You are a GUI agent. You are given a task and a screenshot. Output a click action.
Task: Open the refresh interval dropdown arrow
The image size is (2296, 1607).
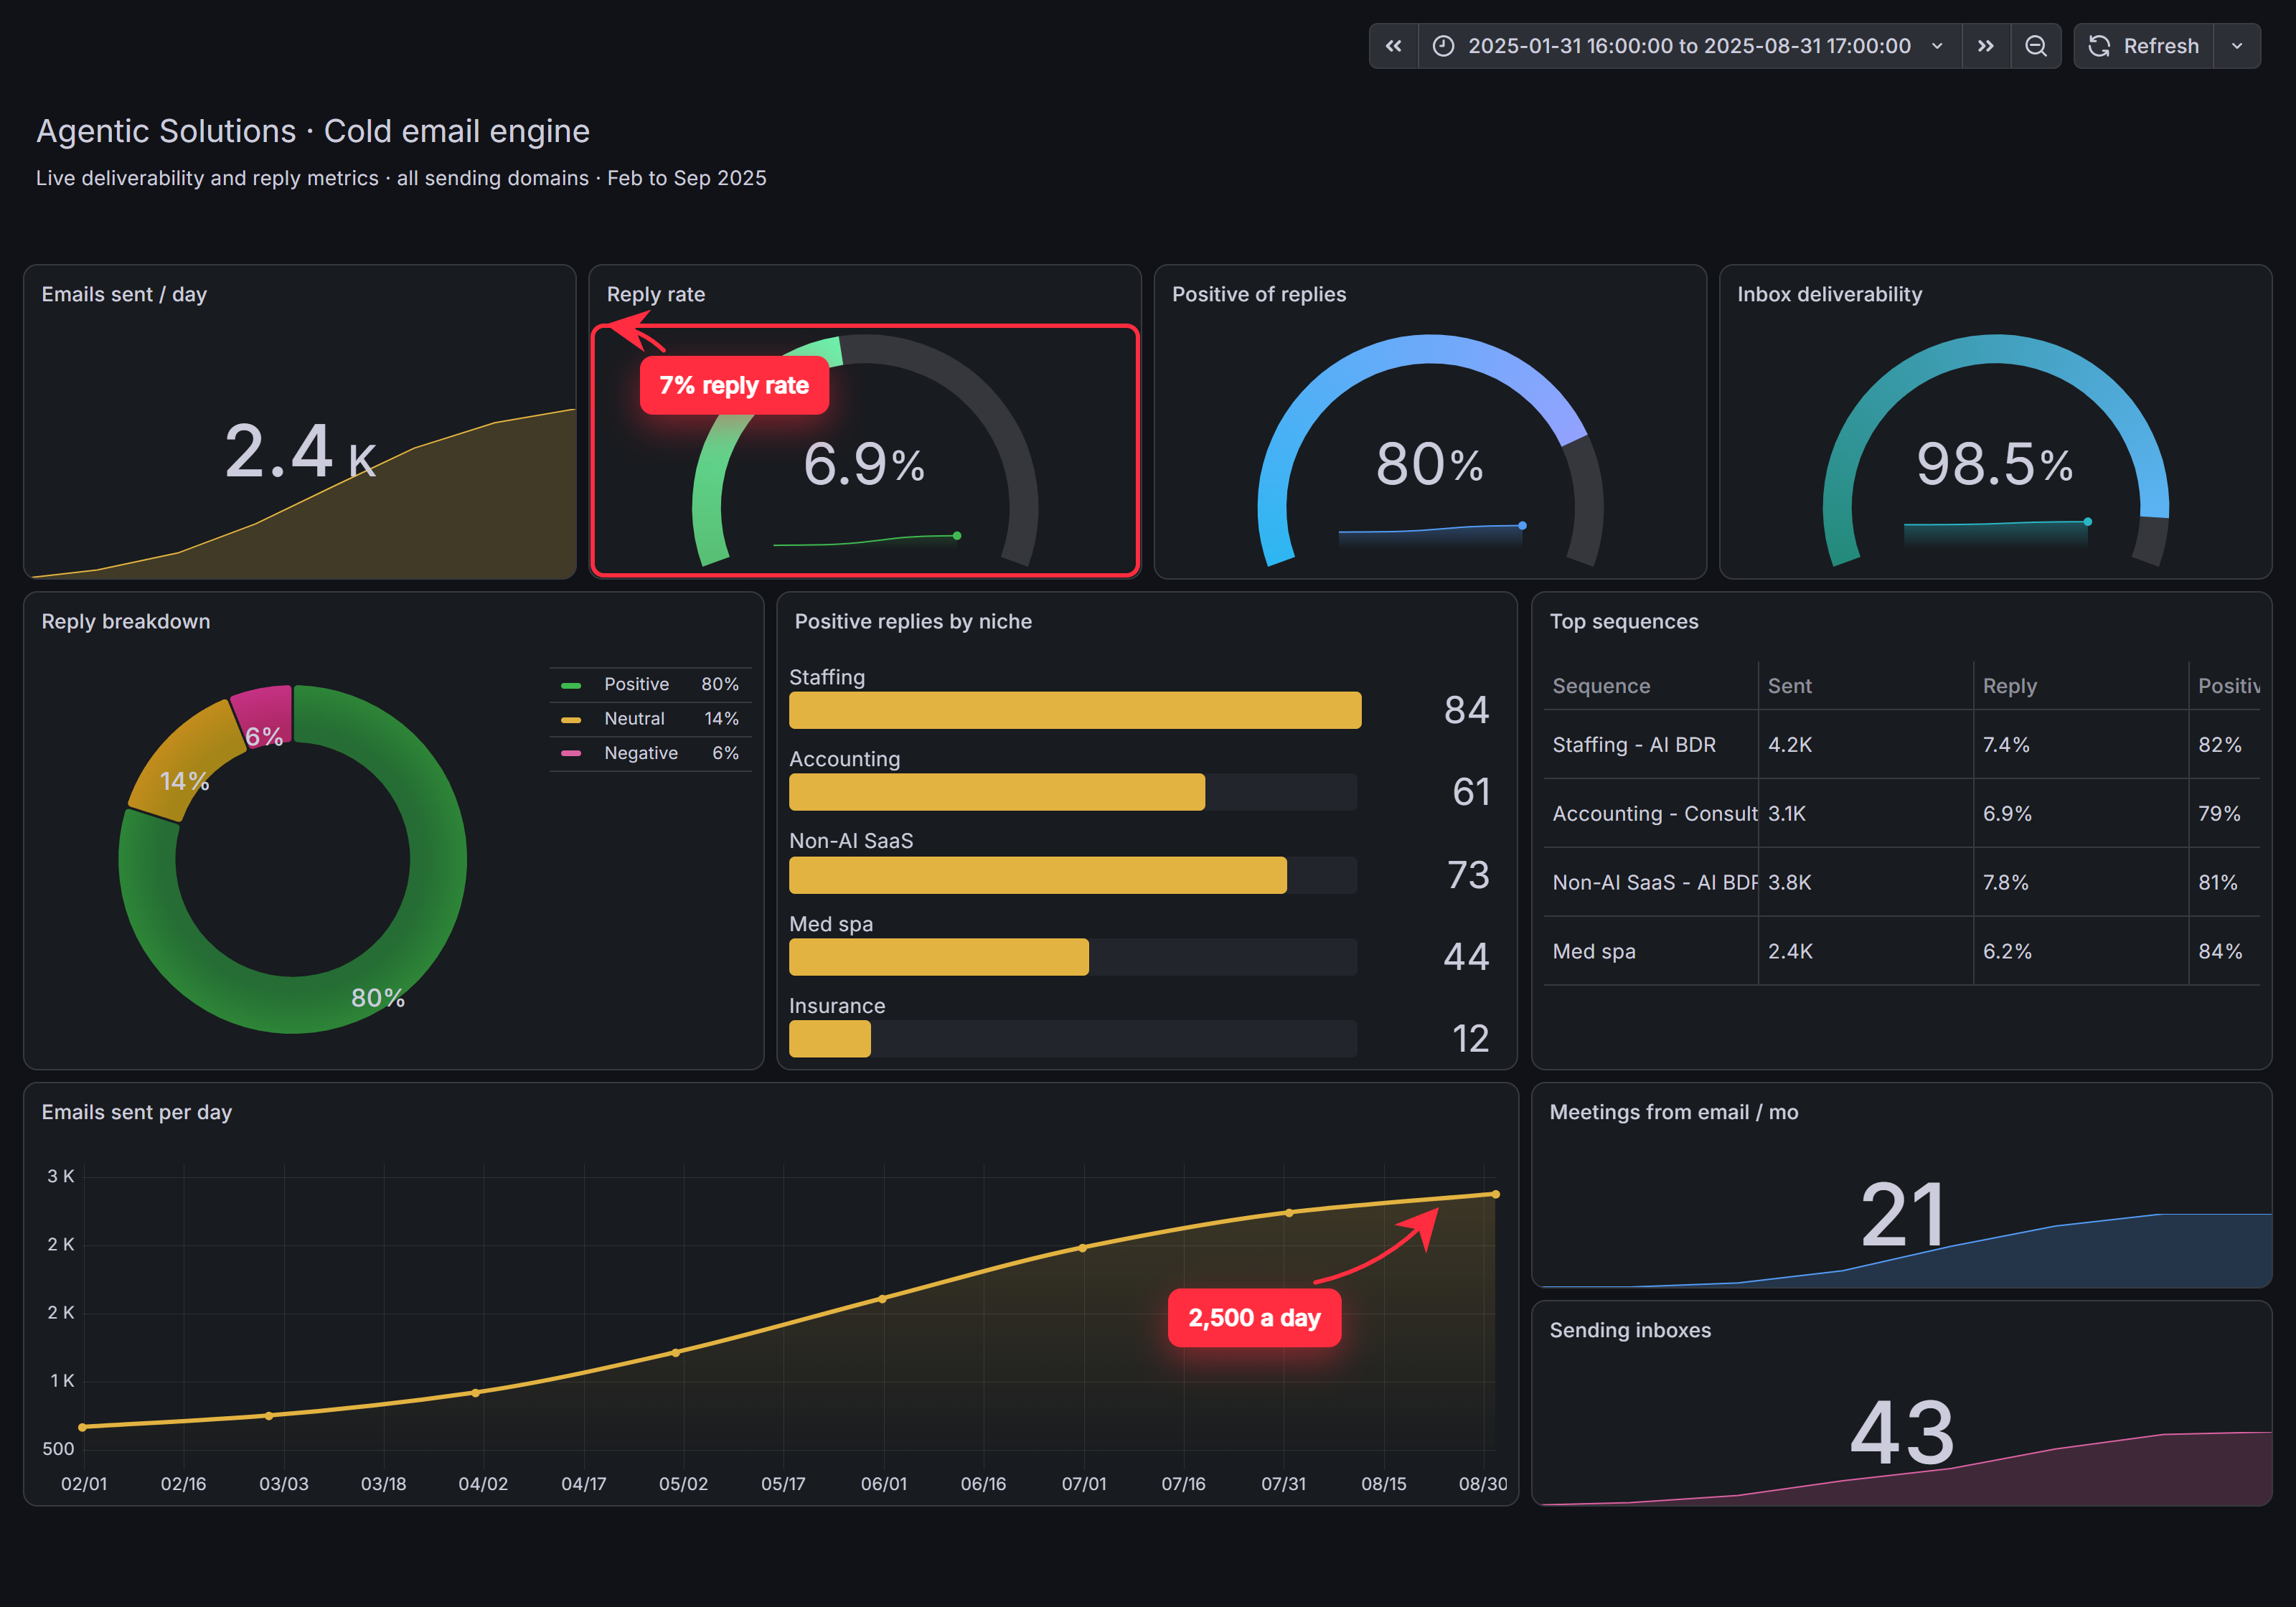[x=2238, y=46]
